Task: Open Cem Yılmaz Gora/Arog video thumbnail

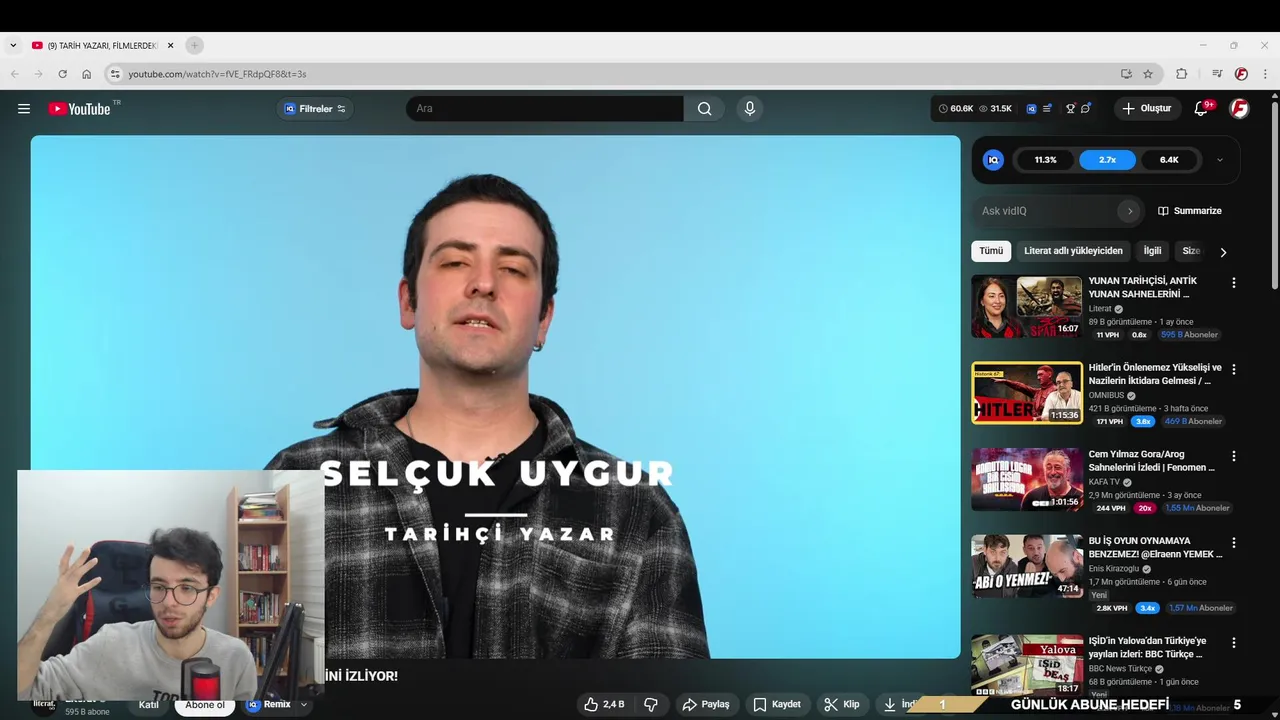Action: pyautogui.click(x=1027, y=480)
